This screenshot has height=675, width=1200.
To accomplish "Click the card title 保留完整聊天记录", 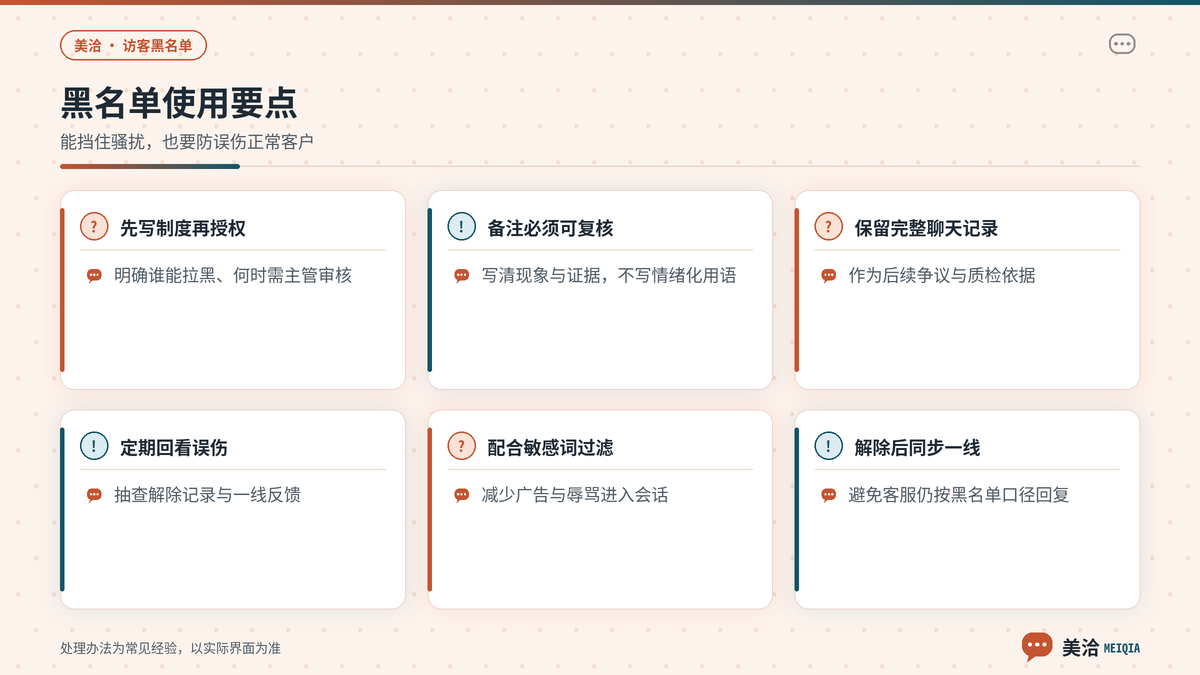I will click(926, 228).
